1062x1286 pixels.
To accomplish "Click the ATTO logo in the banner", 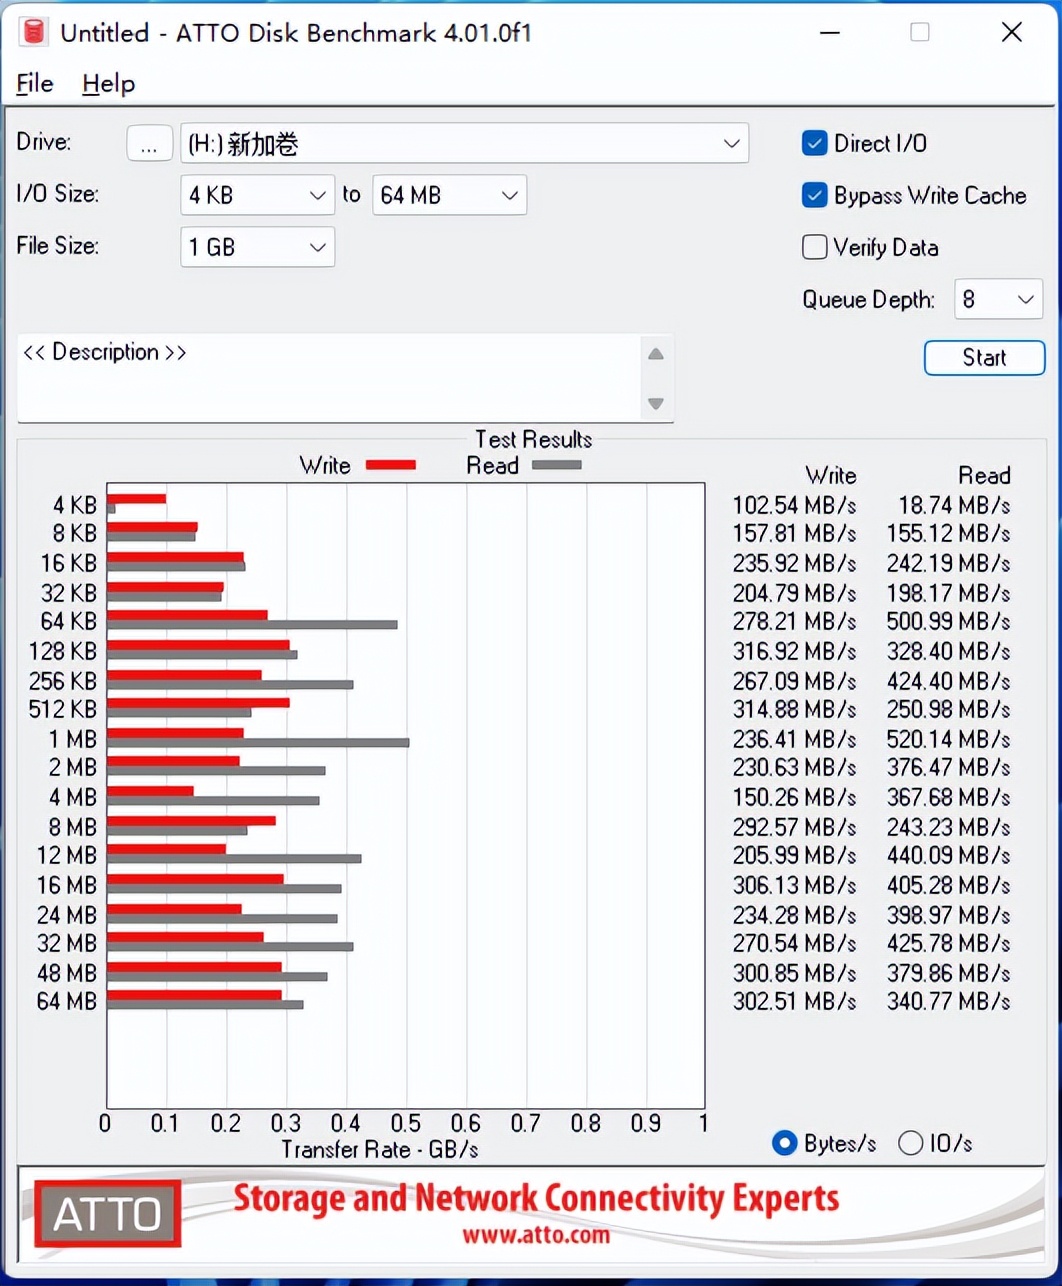I will pos(108,1214).
